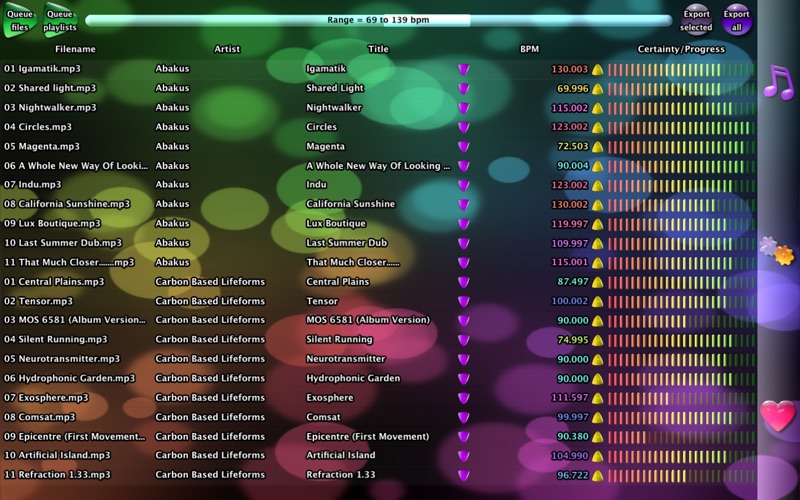Select file 10 Artificial Island.mp3

click(57, 456)
